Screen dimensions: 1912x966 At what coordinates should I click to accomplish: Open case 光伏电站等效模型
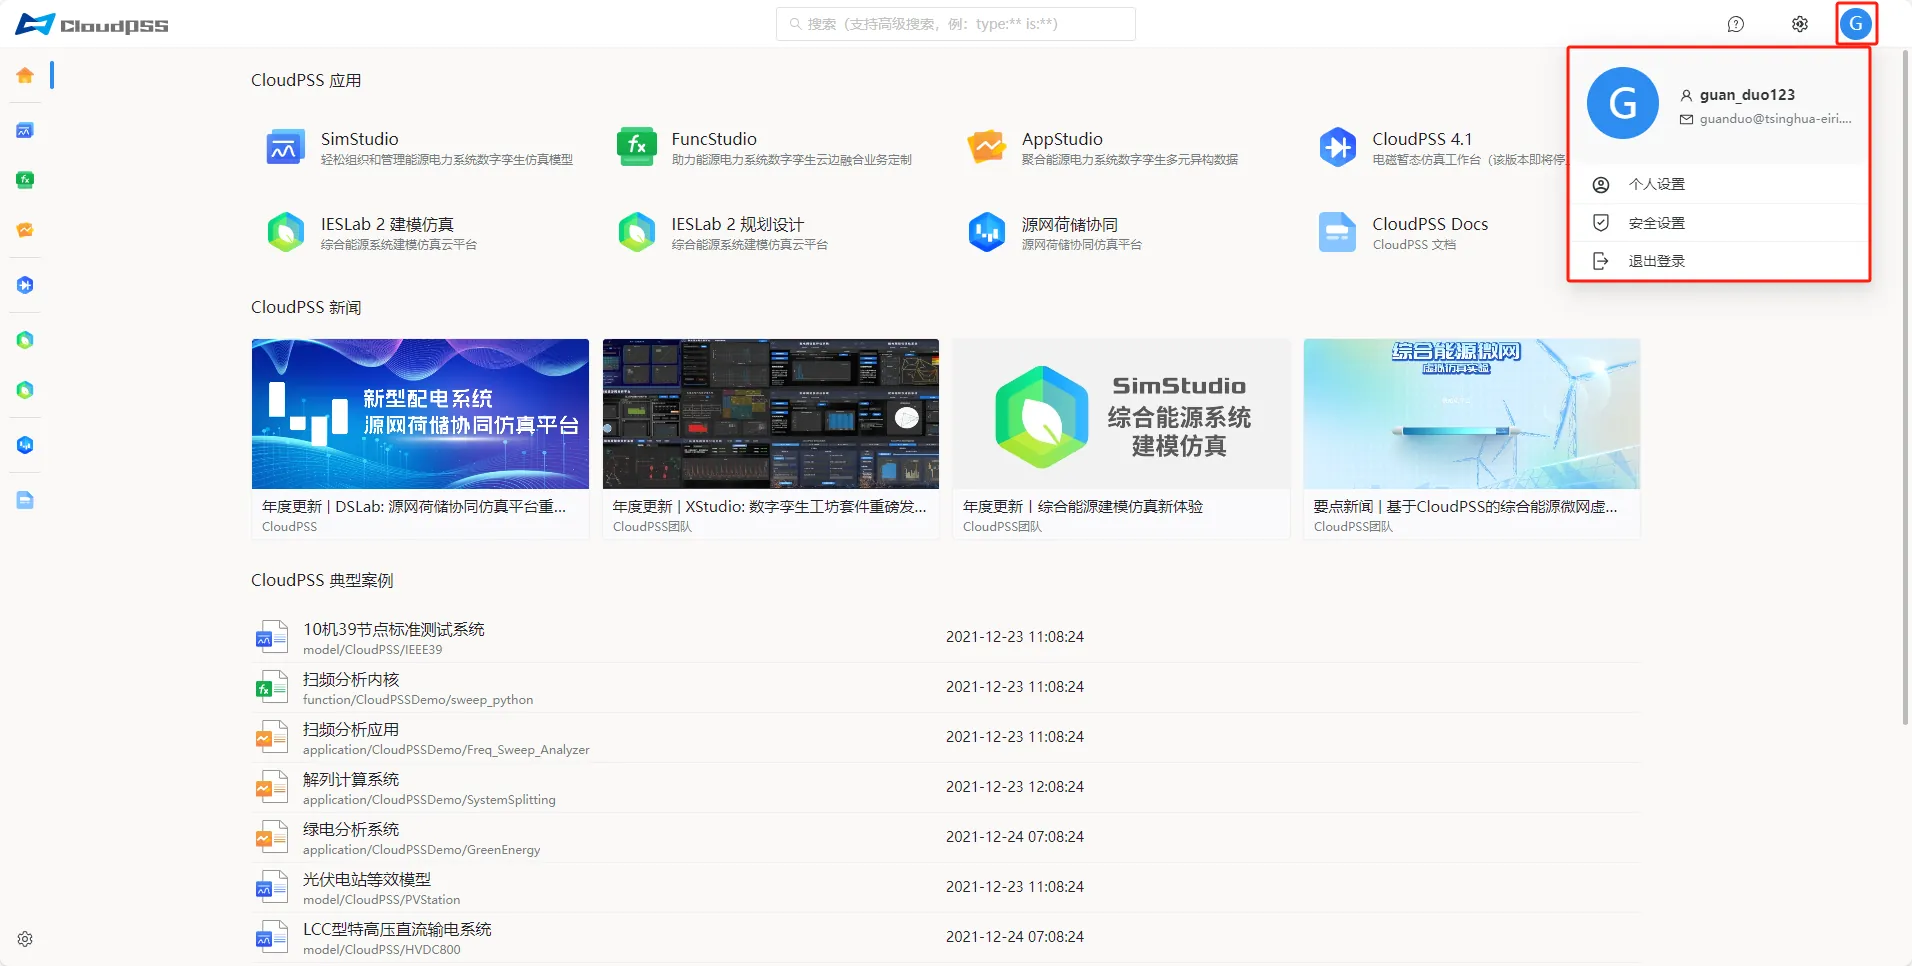click(367, 879)
